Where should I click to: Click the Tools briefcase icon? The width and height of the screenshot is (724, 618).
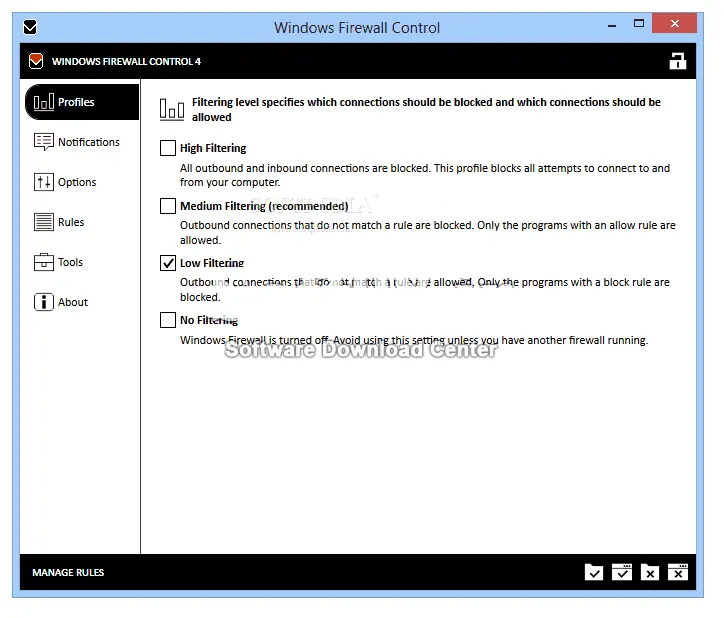tap(43, 262)
